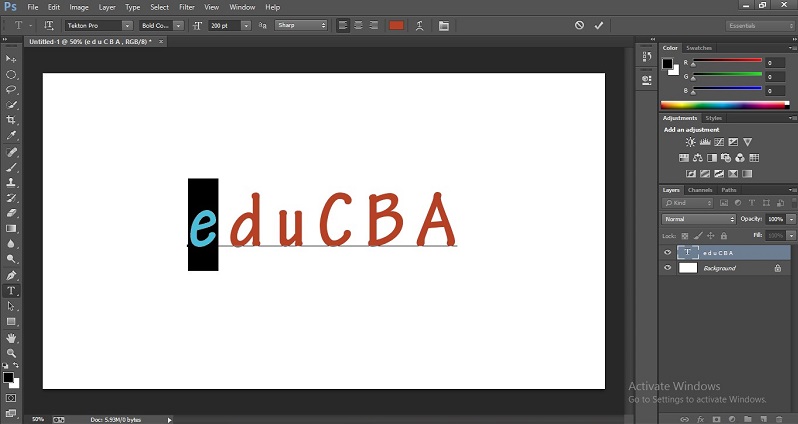Viewport: 798px width, 424px height.
Task: Click the delete layer trash icon
Action: 779,419
